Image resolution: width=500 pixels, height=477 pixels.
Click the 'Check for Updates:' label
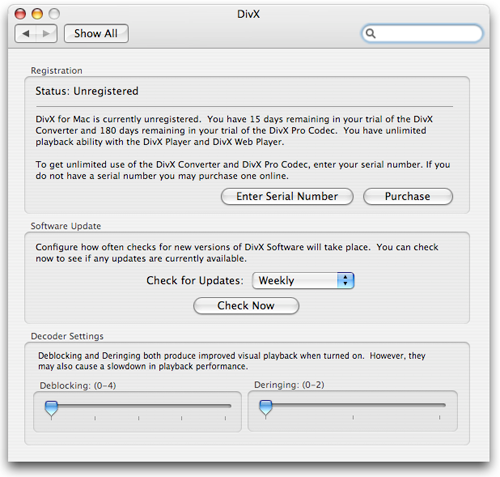point(195,280)
